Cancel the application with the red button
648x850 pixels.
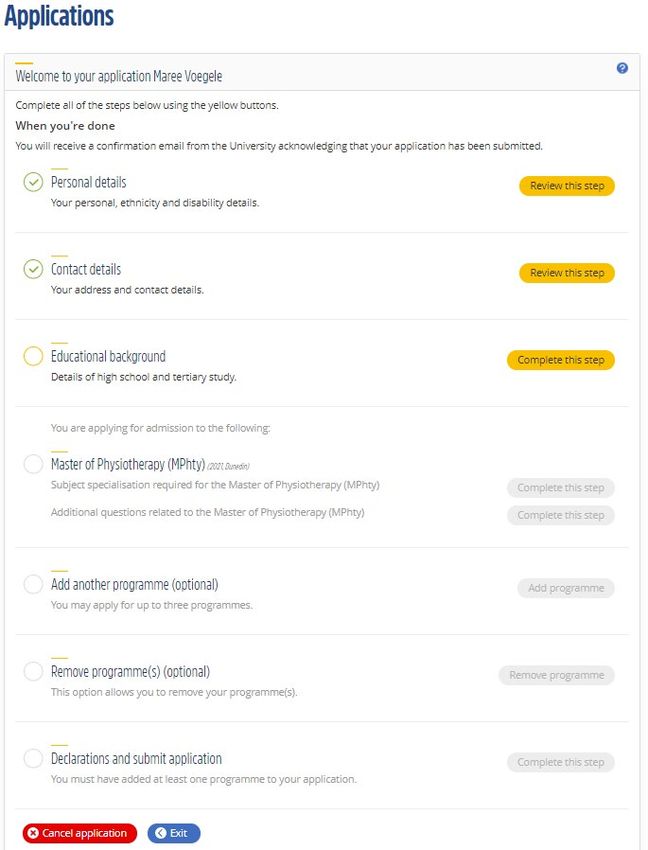[80, 833]
